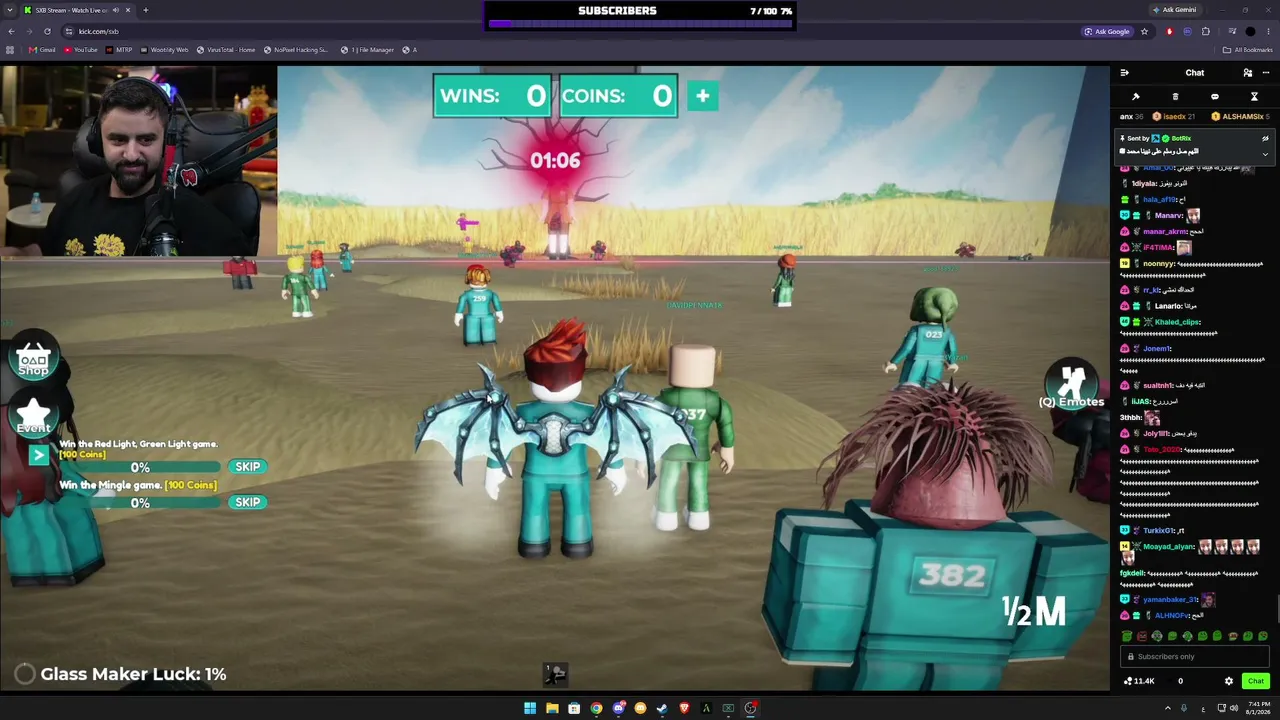Open the tab search dropdown arrow

pos(10,10)
